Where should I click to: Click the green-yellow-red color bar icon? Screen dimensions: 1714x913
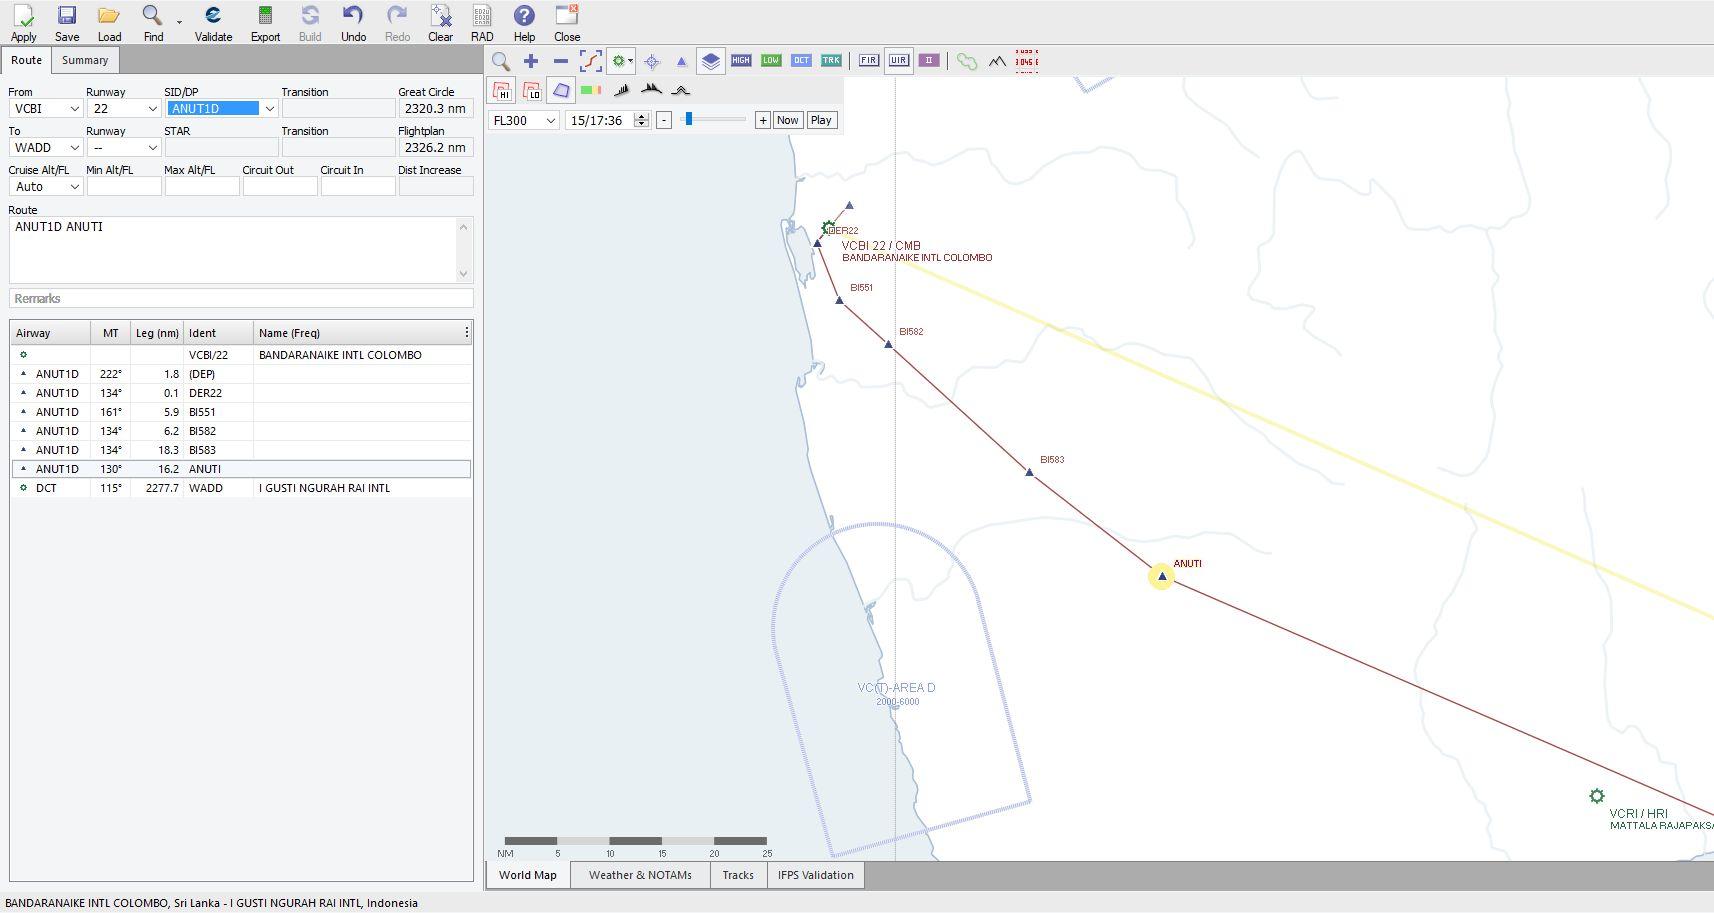[x=591, y=91]
